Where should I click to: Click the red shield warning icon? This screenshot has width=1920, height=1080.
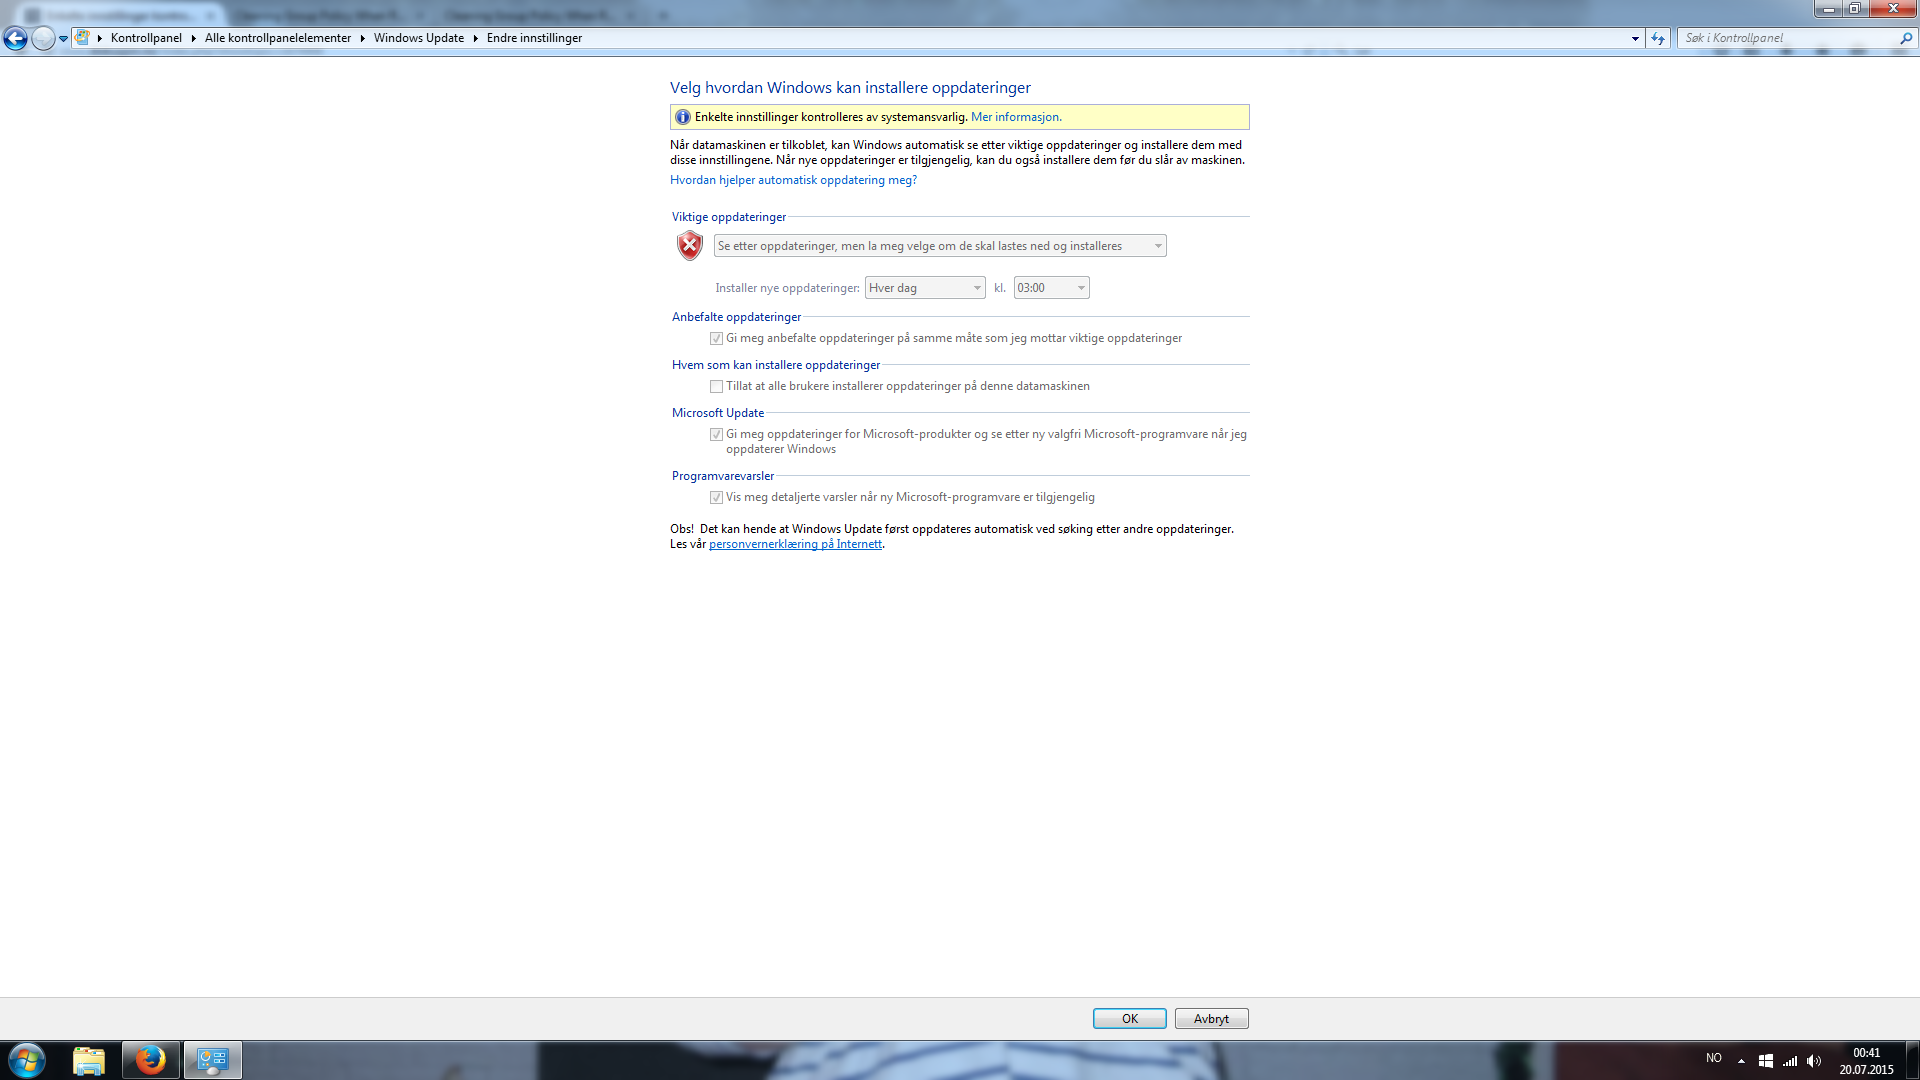(690, 245)
